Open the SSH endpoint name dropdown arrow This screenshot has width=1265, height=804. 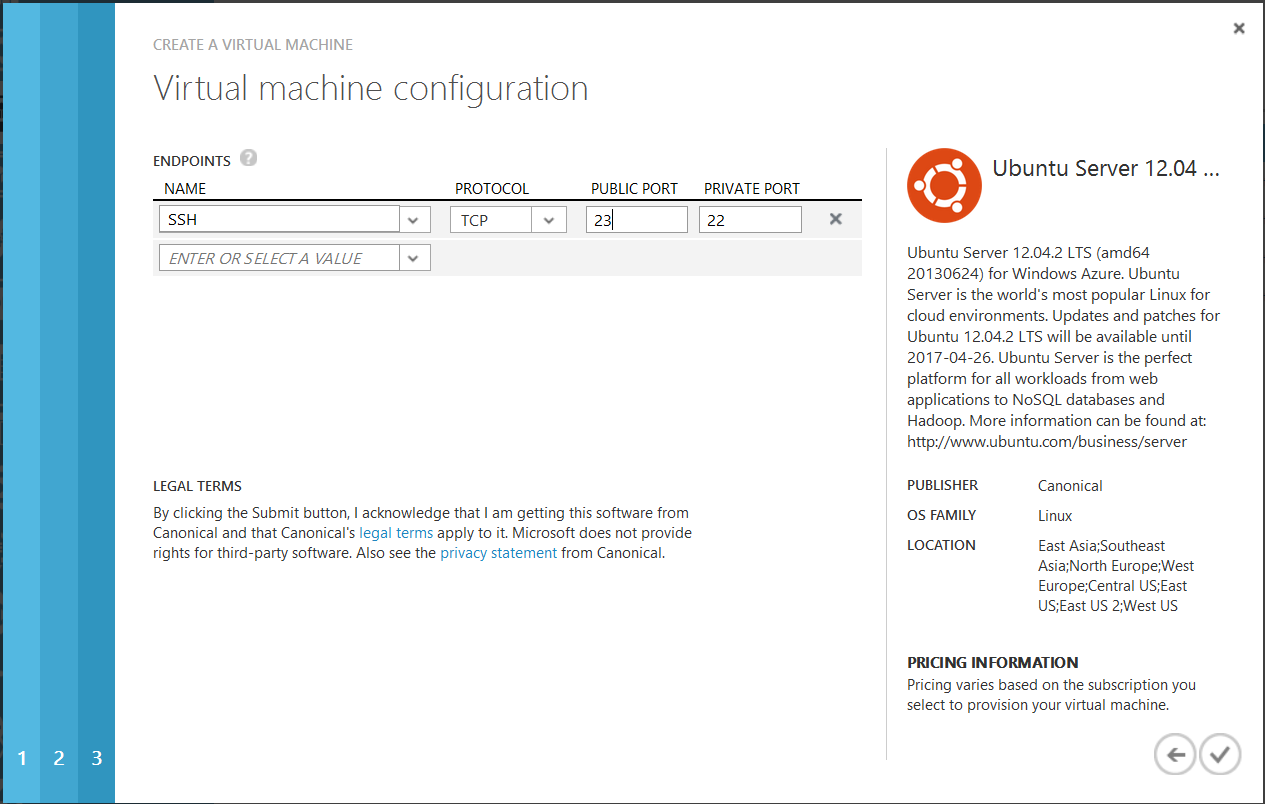[x=415, y=220]
